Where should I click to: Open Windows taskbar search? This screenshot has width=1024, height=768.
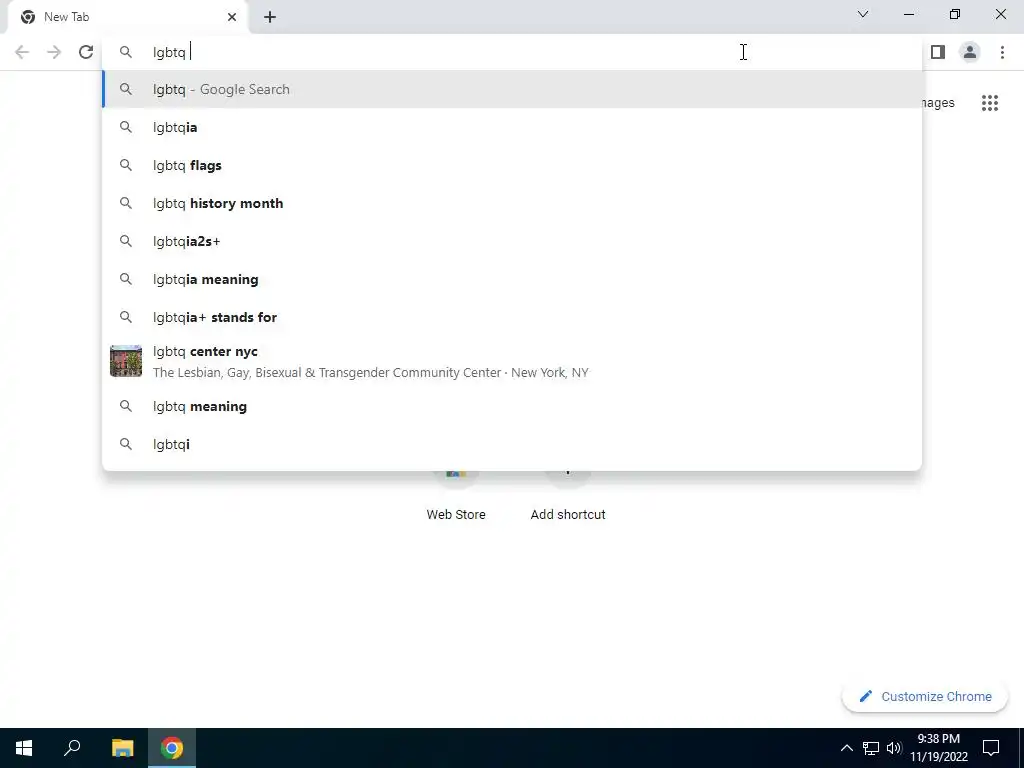click(x=72, y=748)
